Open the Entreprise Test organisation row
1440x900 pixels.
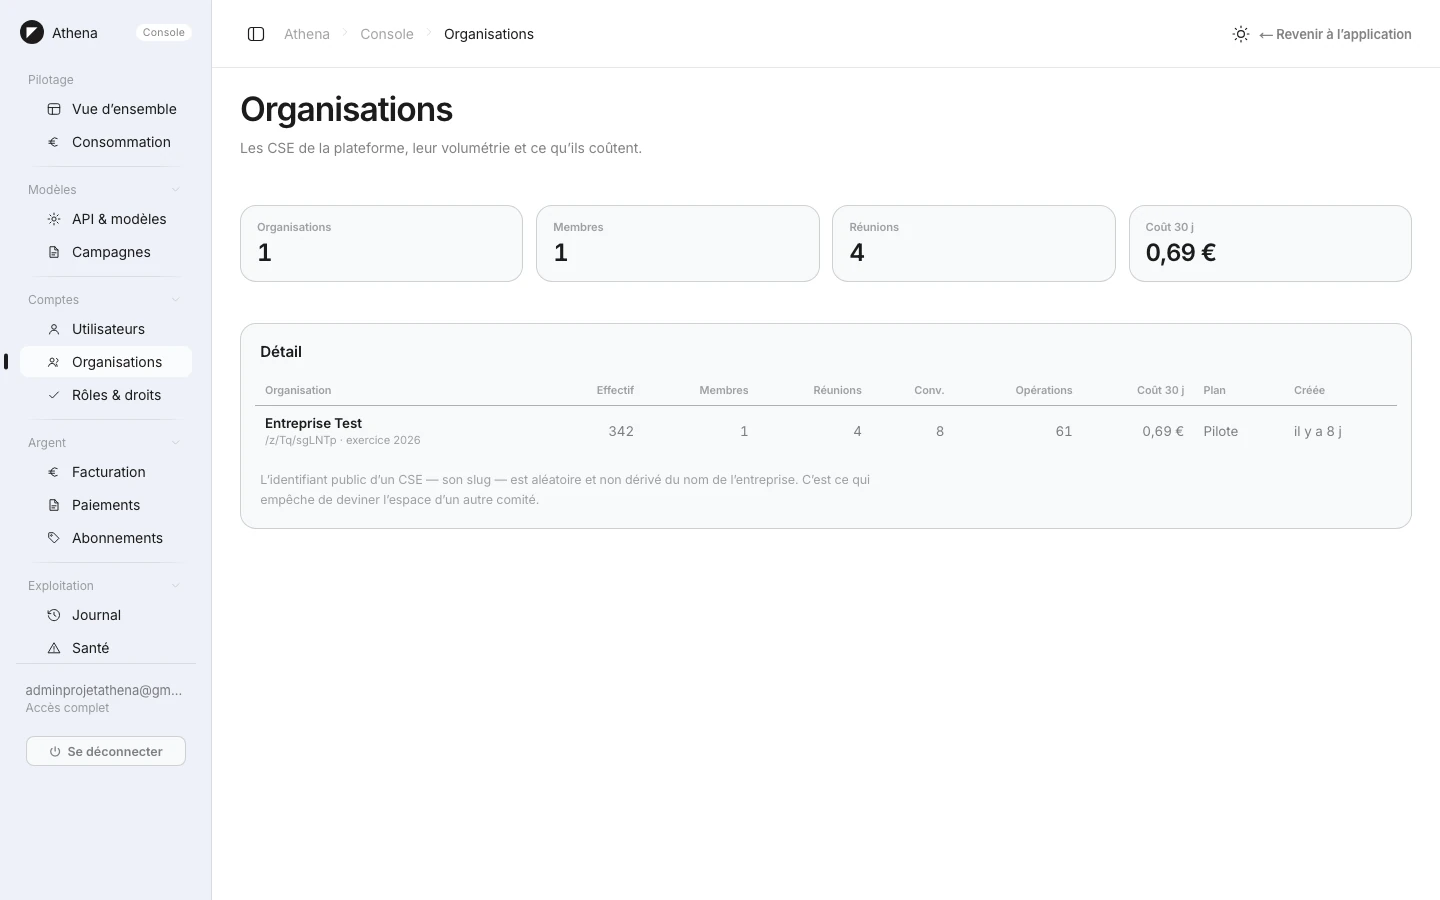point(826,431)
